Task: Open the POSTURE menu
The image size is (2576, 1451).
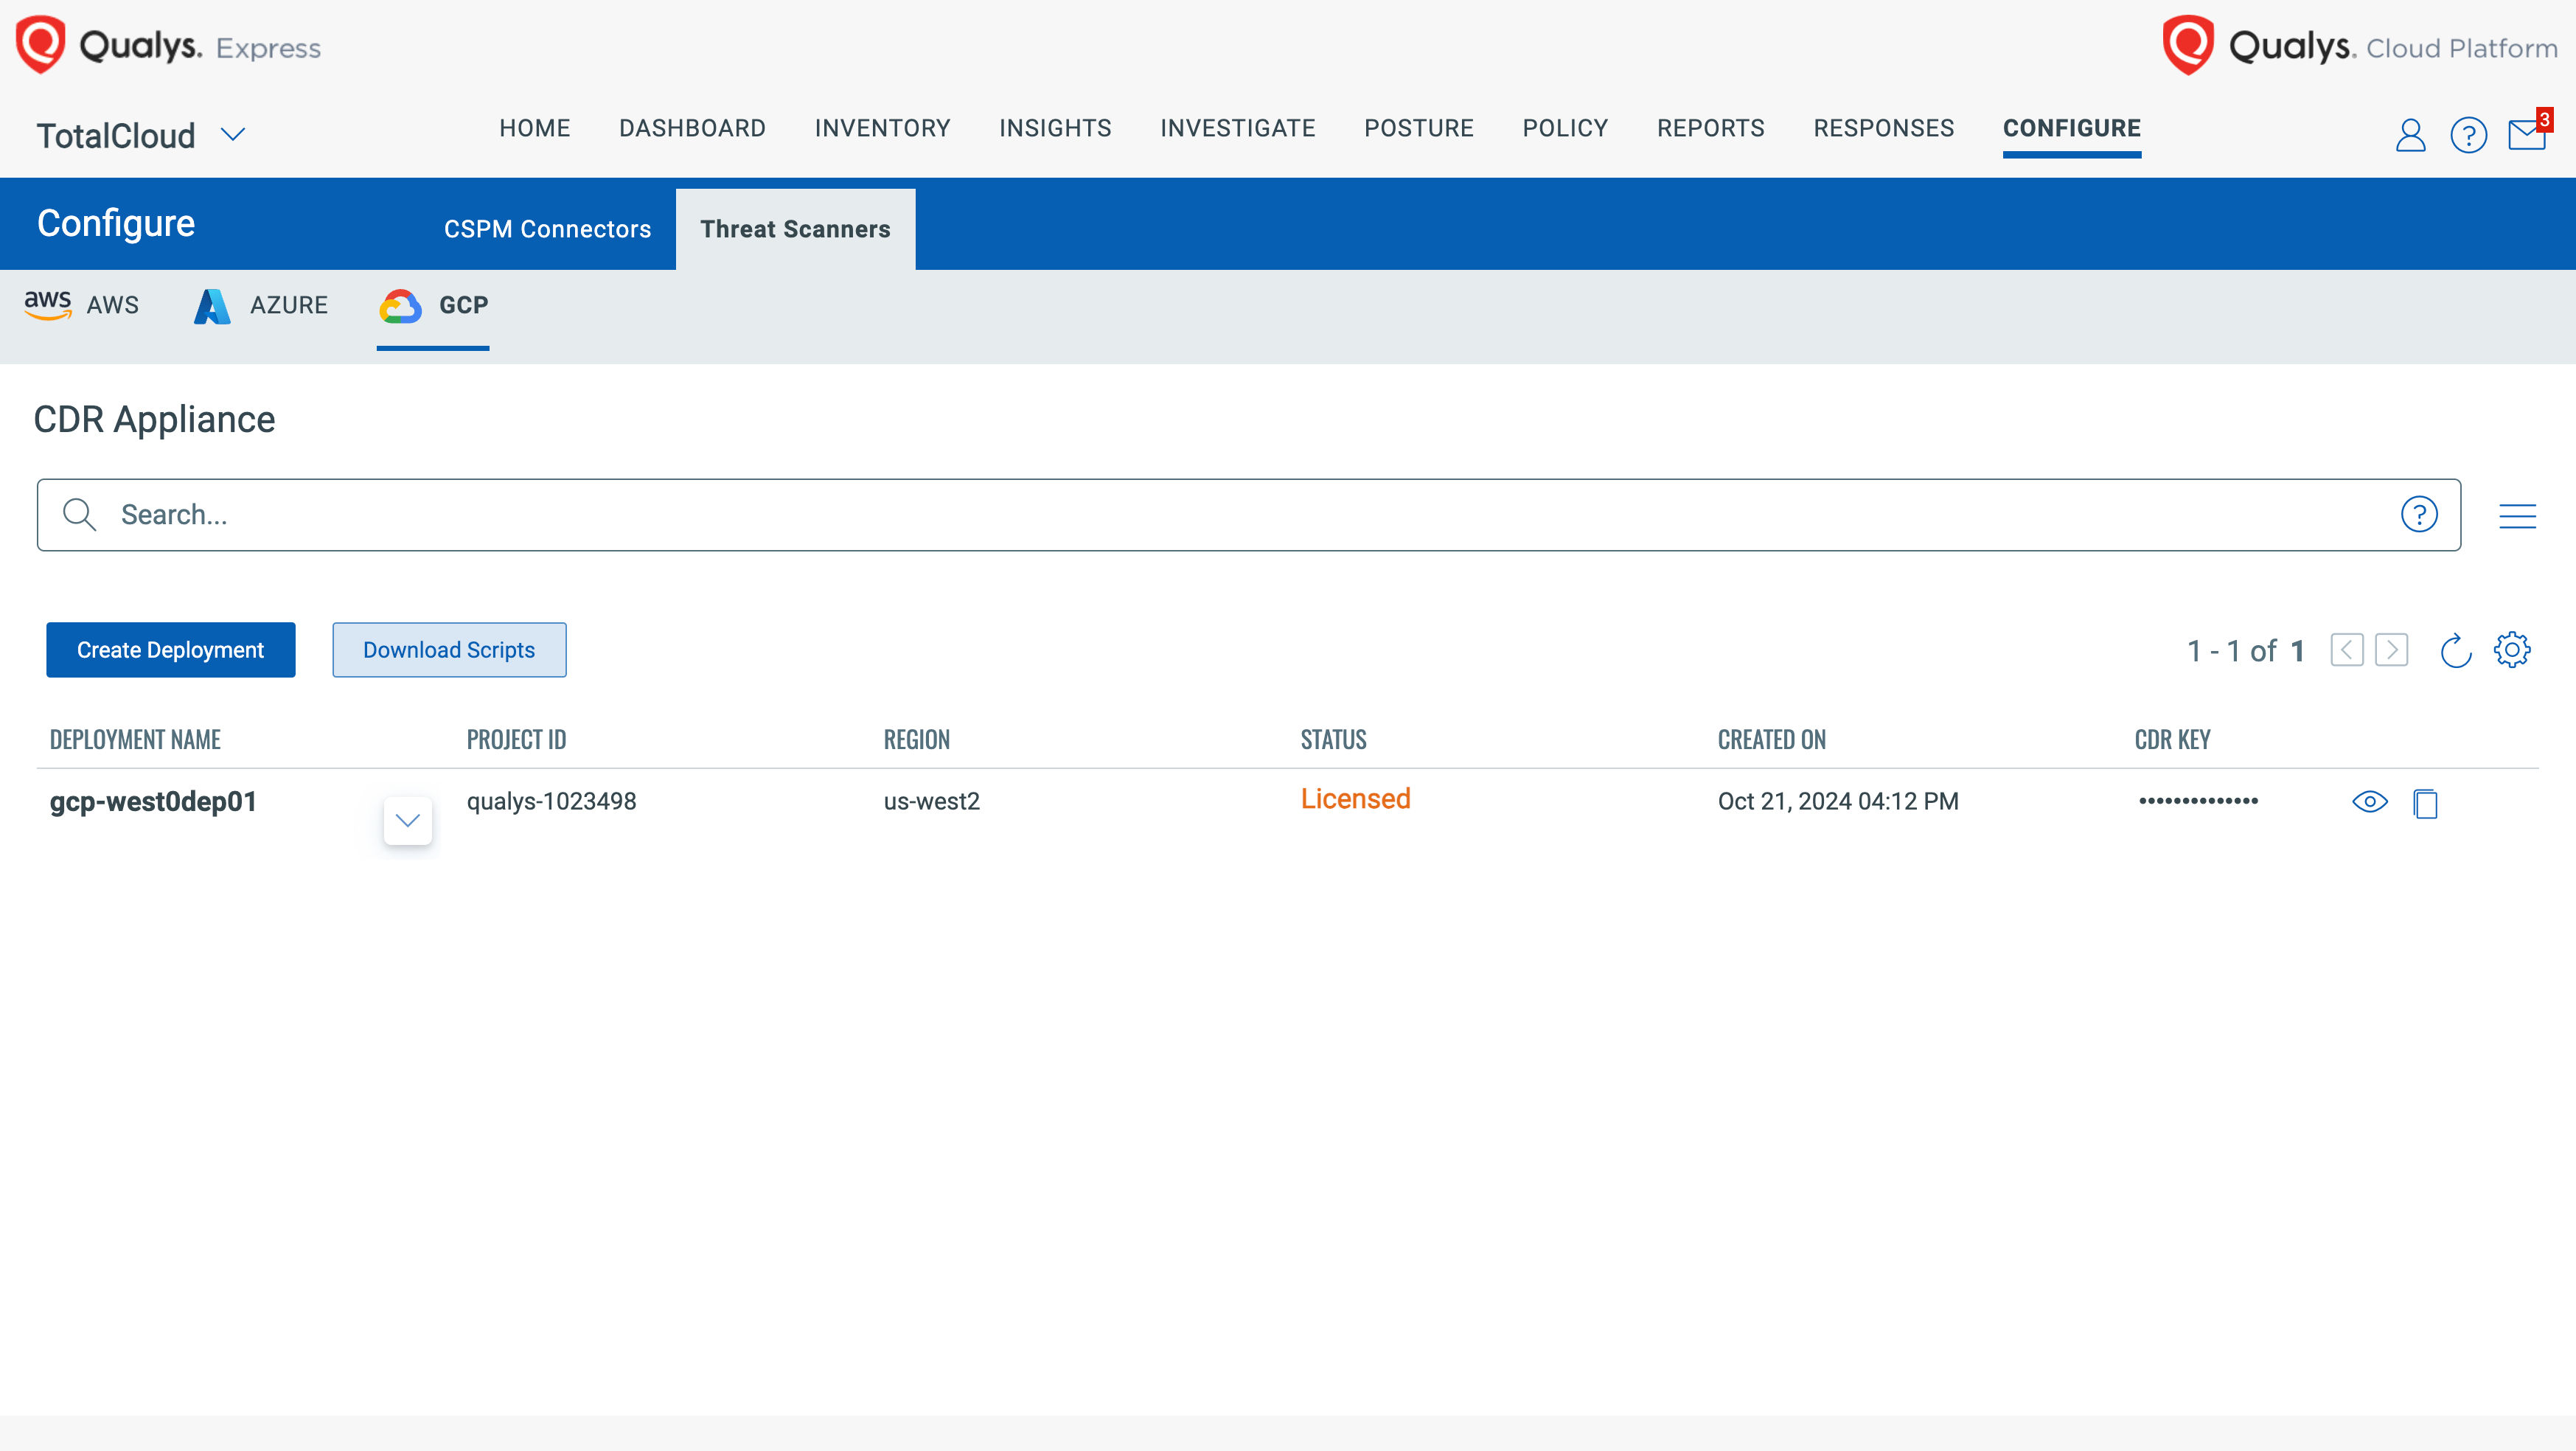Action: 1419,128
